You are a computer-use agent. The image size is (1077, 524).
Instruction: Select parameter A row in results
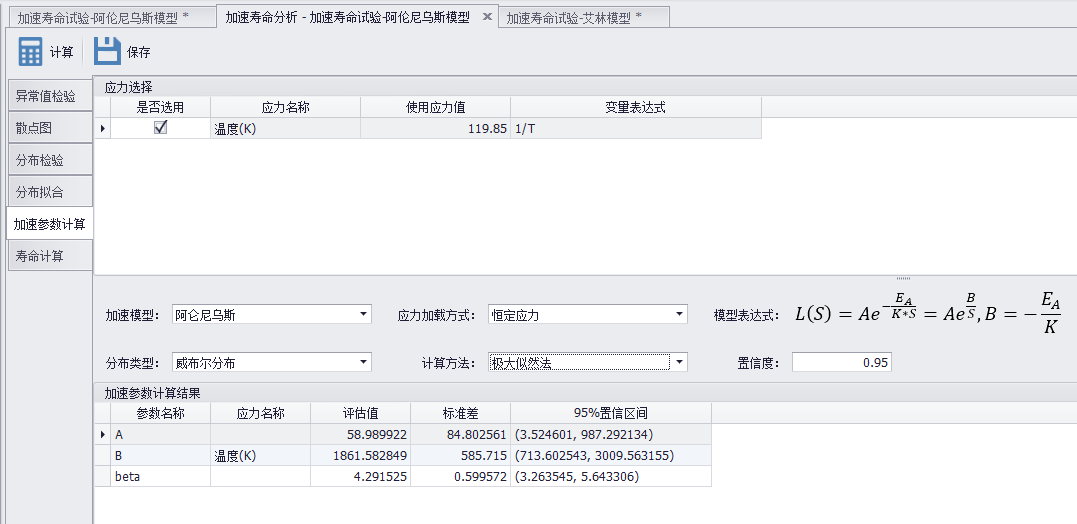(403, 434)
